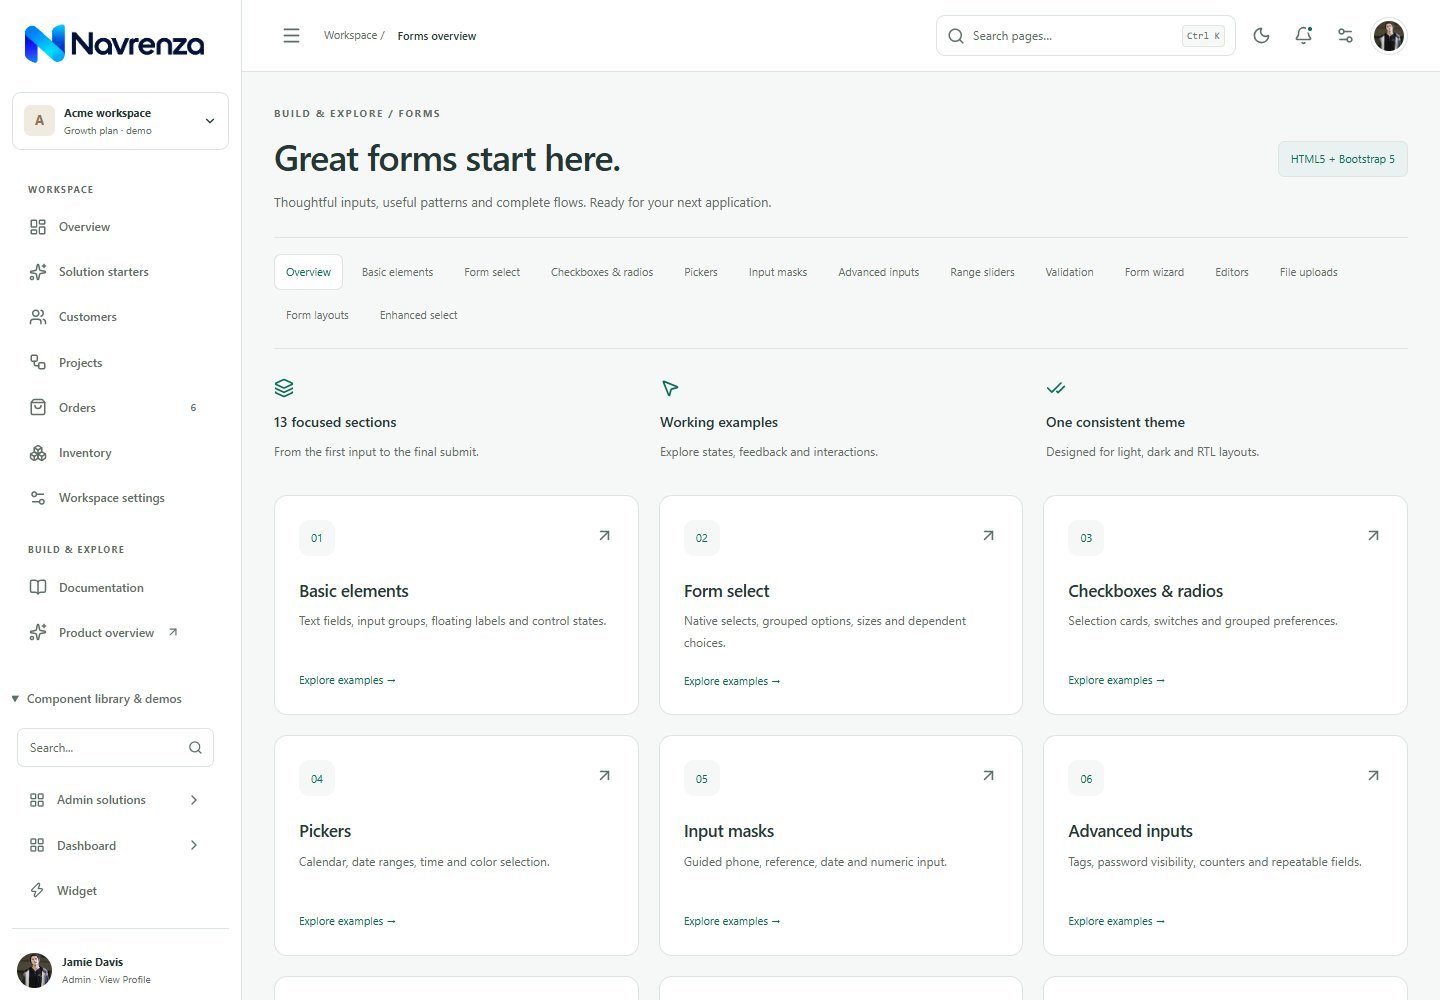
Task: Click Explore examples under Pickers
Action: point(347,921)
